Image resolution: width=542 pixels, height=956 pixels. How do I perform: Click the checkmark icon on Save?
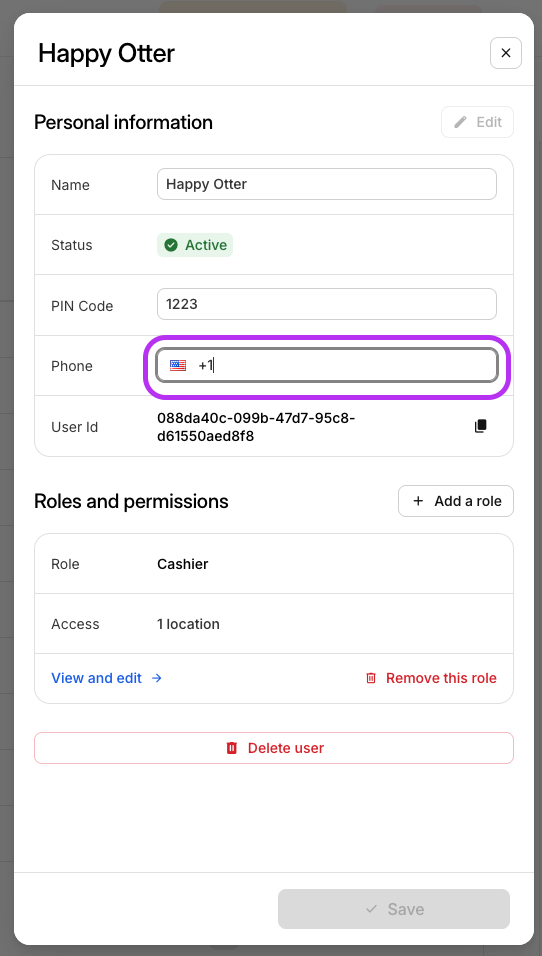371,909
